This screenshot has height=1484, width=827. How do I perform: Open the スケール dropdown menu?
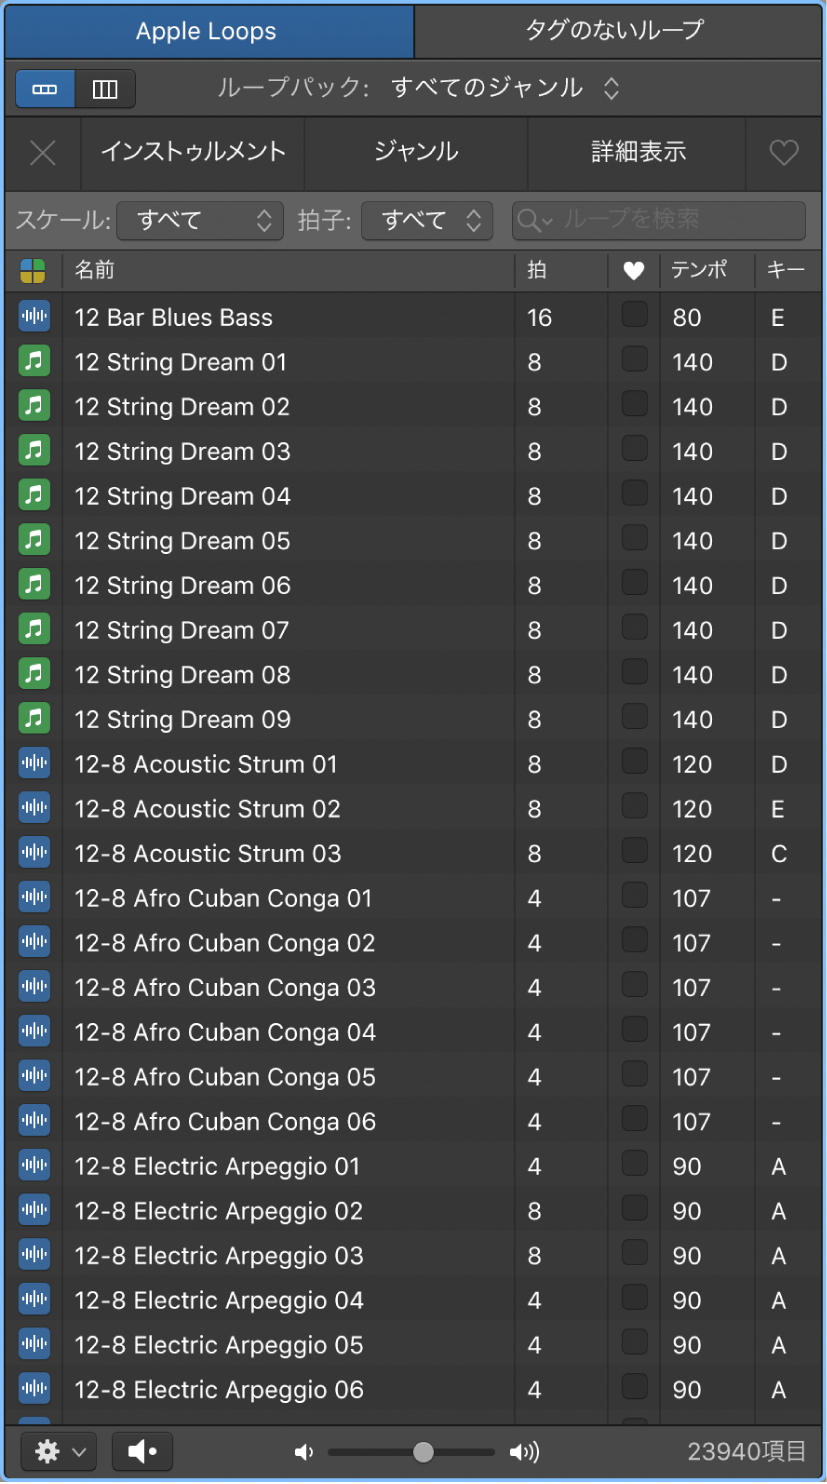200,221
